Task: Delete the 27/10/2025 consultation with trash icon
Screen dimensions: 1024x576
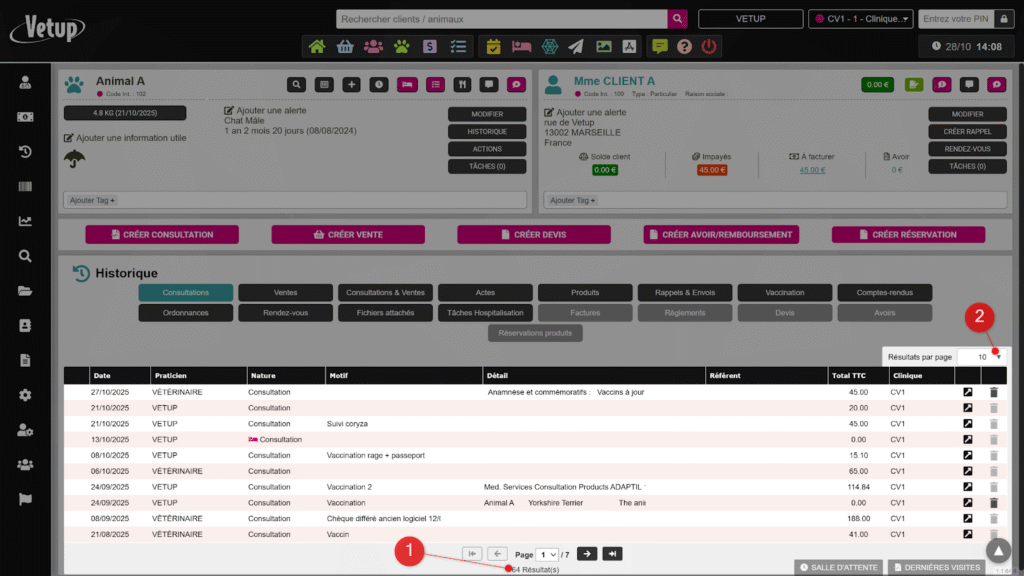Action: point(993,393)
